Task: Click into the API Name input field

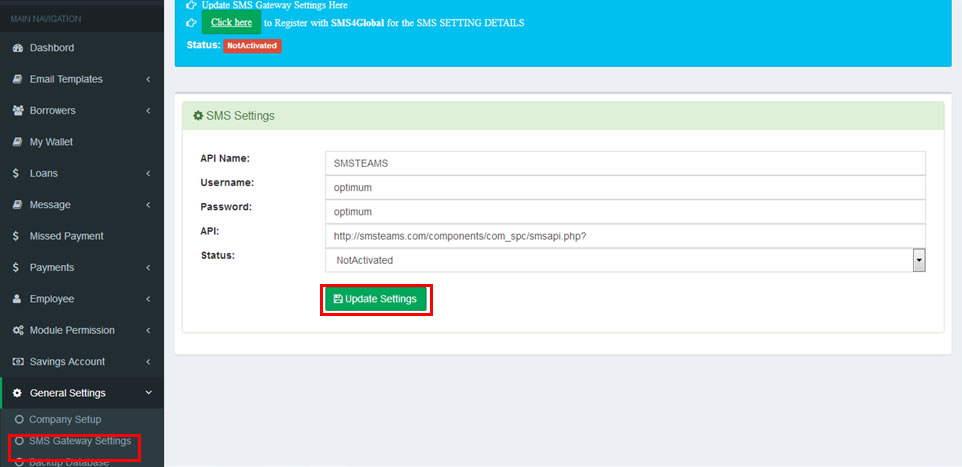Action: [x=625, y=163]
